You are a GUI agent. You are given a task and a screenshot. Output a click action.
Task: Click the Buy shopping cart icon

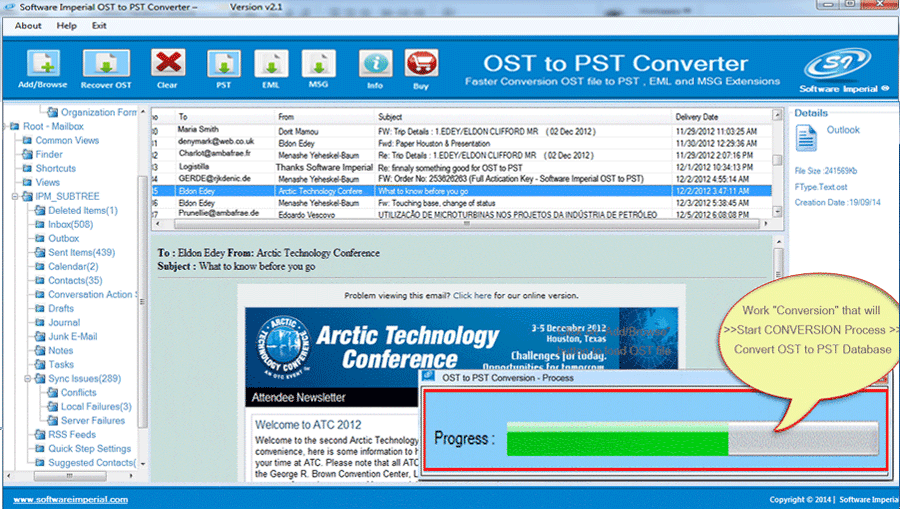point(421,63)
